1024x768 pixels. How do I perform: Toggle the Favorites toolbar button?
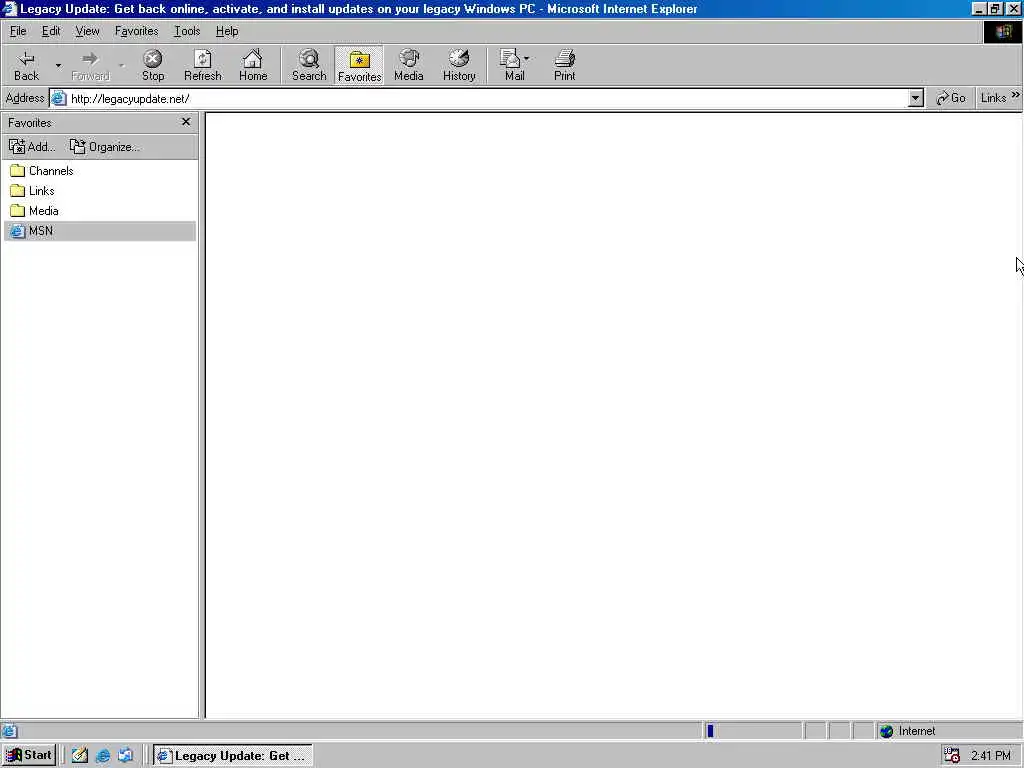359,65
